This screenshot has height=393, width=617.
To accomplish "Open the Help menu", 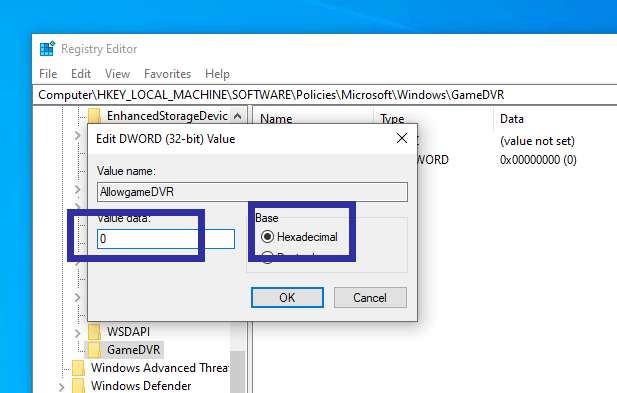I will point(217,74).
